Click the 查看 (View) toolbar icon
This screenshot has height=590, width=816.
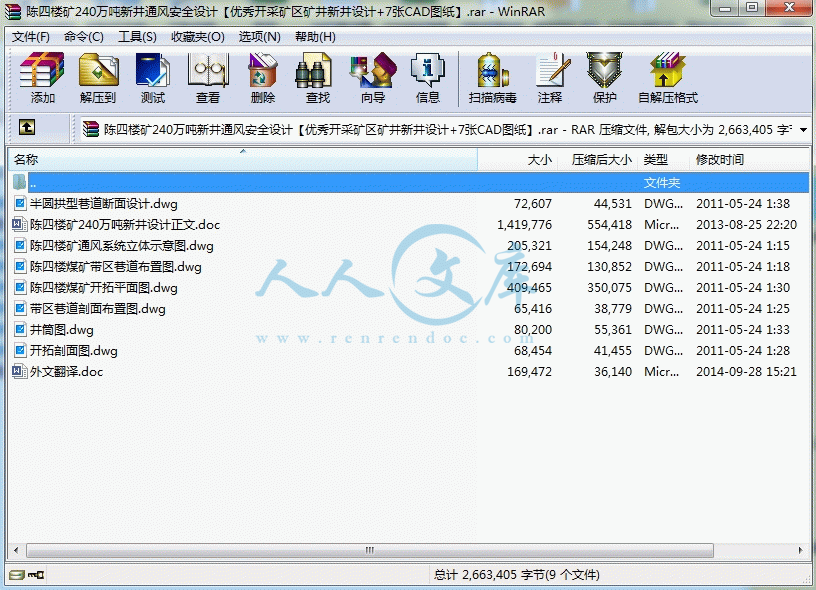tap(208, 69)
